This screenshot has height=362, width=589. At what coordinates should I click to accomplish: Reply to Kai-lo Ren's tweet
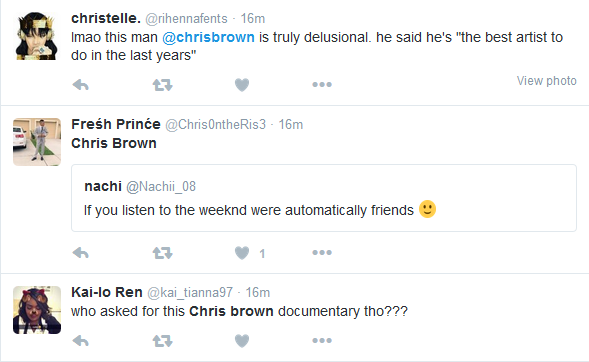[x=80, y=341]
